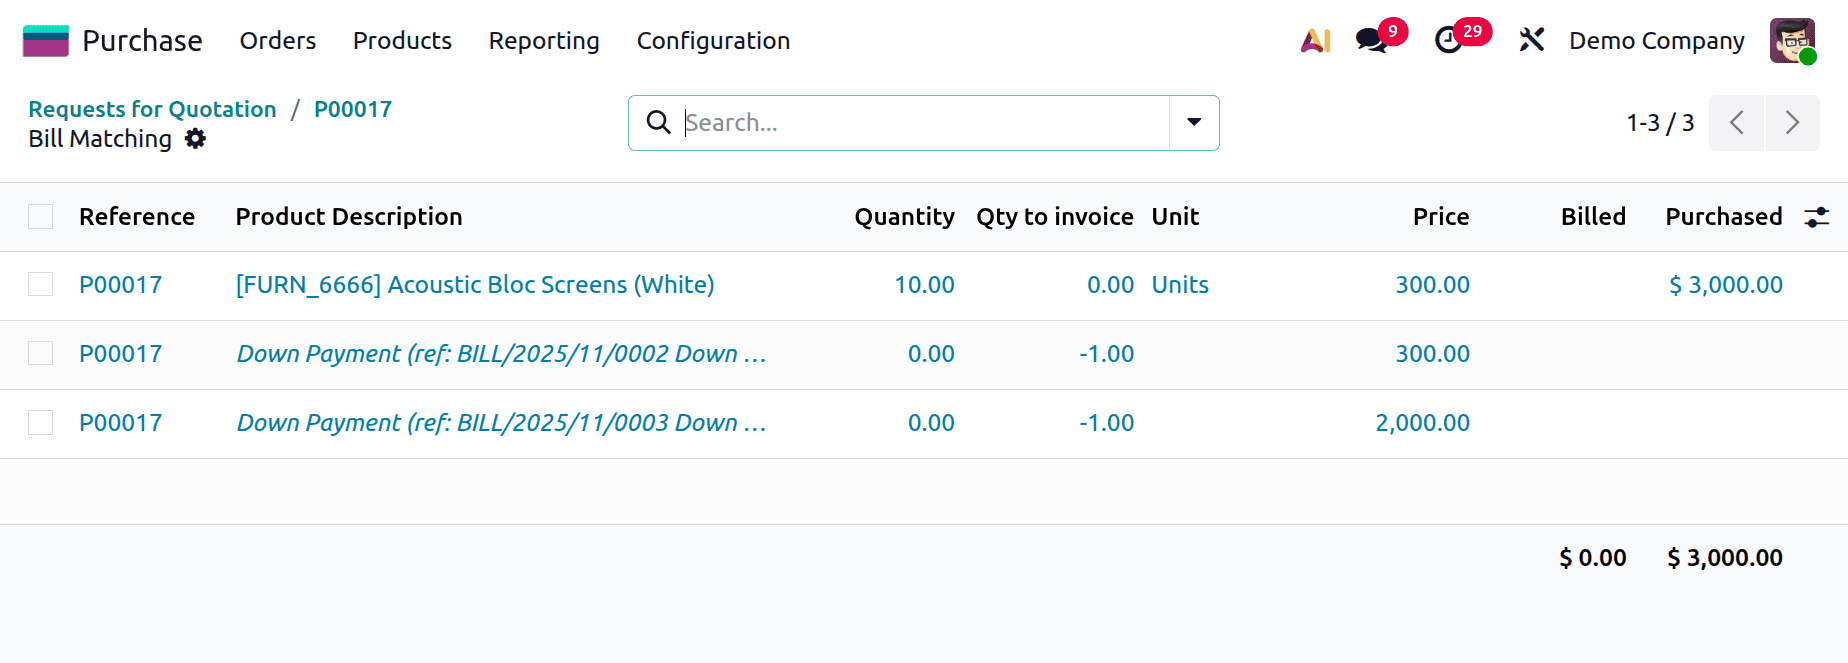Sort by the Billed column header
Screen dimensions: 1848x663
point(1593,217)
